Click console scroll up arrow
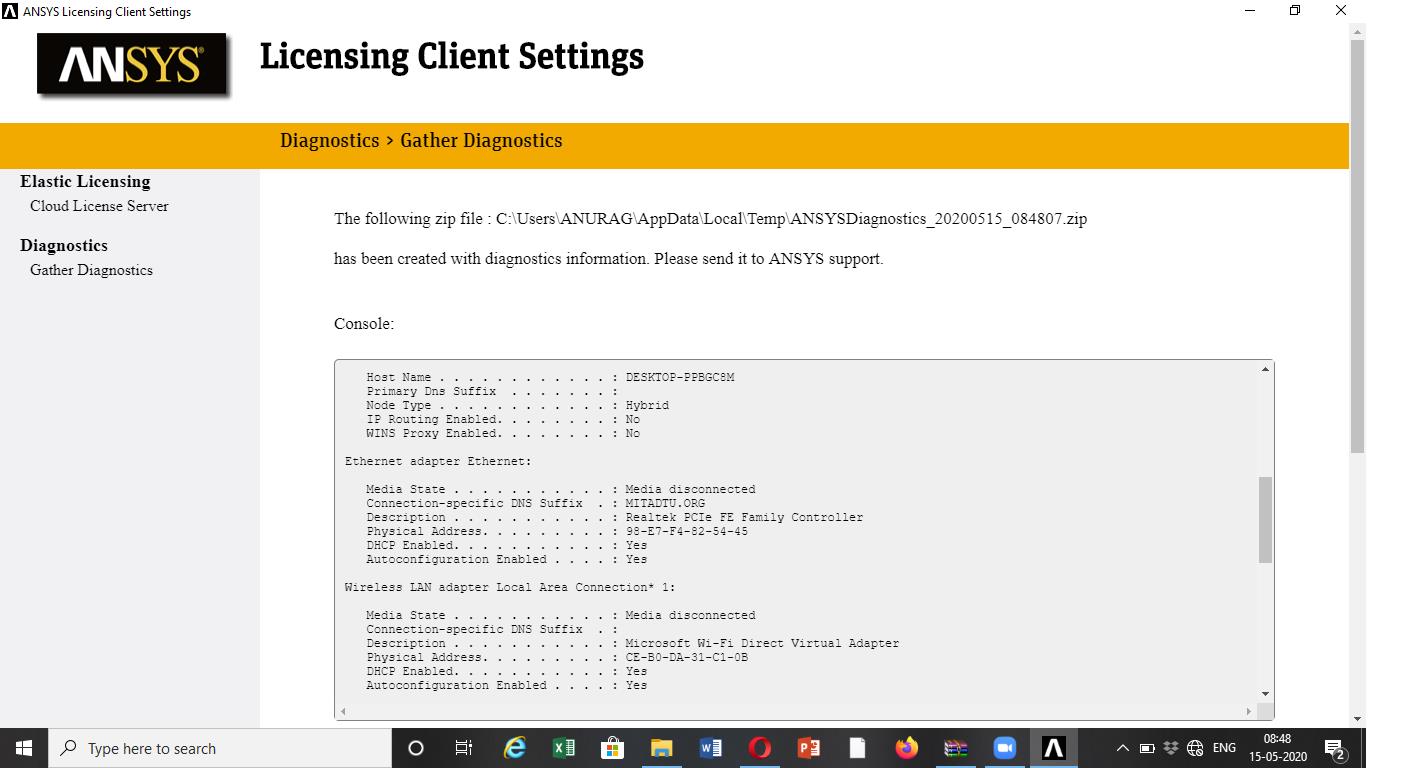This screenshot has height=768, width=1428. point(1265,369)
